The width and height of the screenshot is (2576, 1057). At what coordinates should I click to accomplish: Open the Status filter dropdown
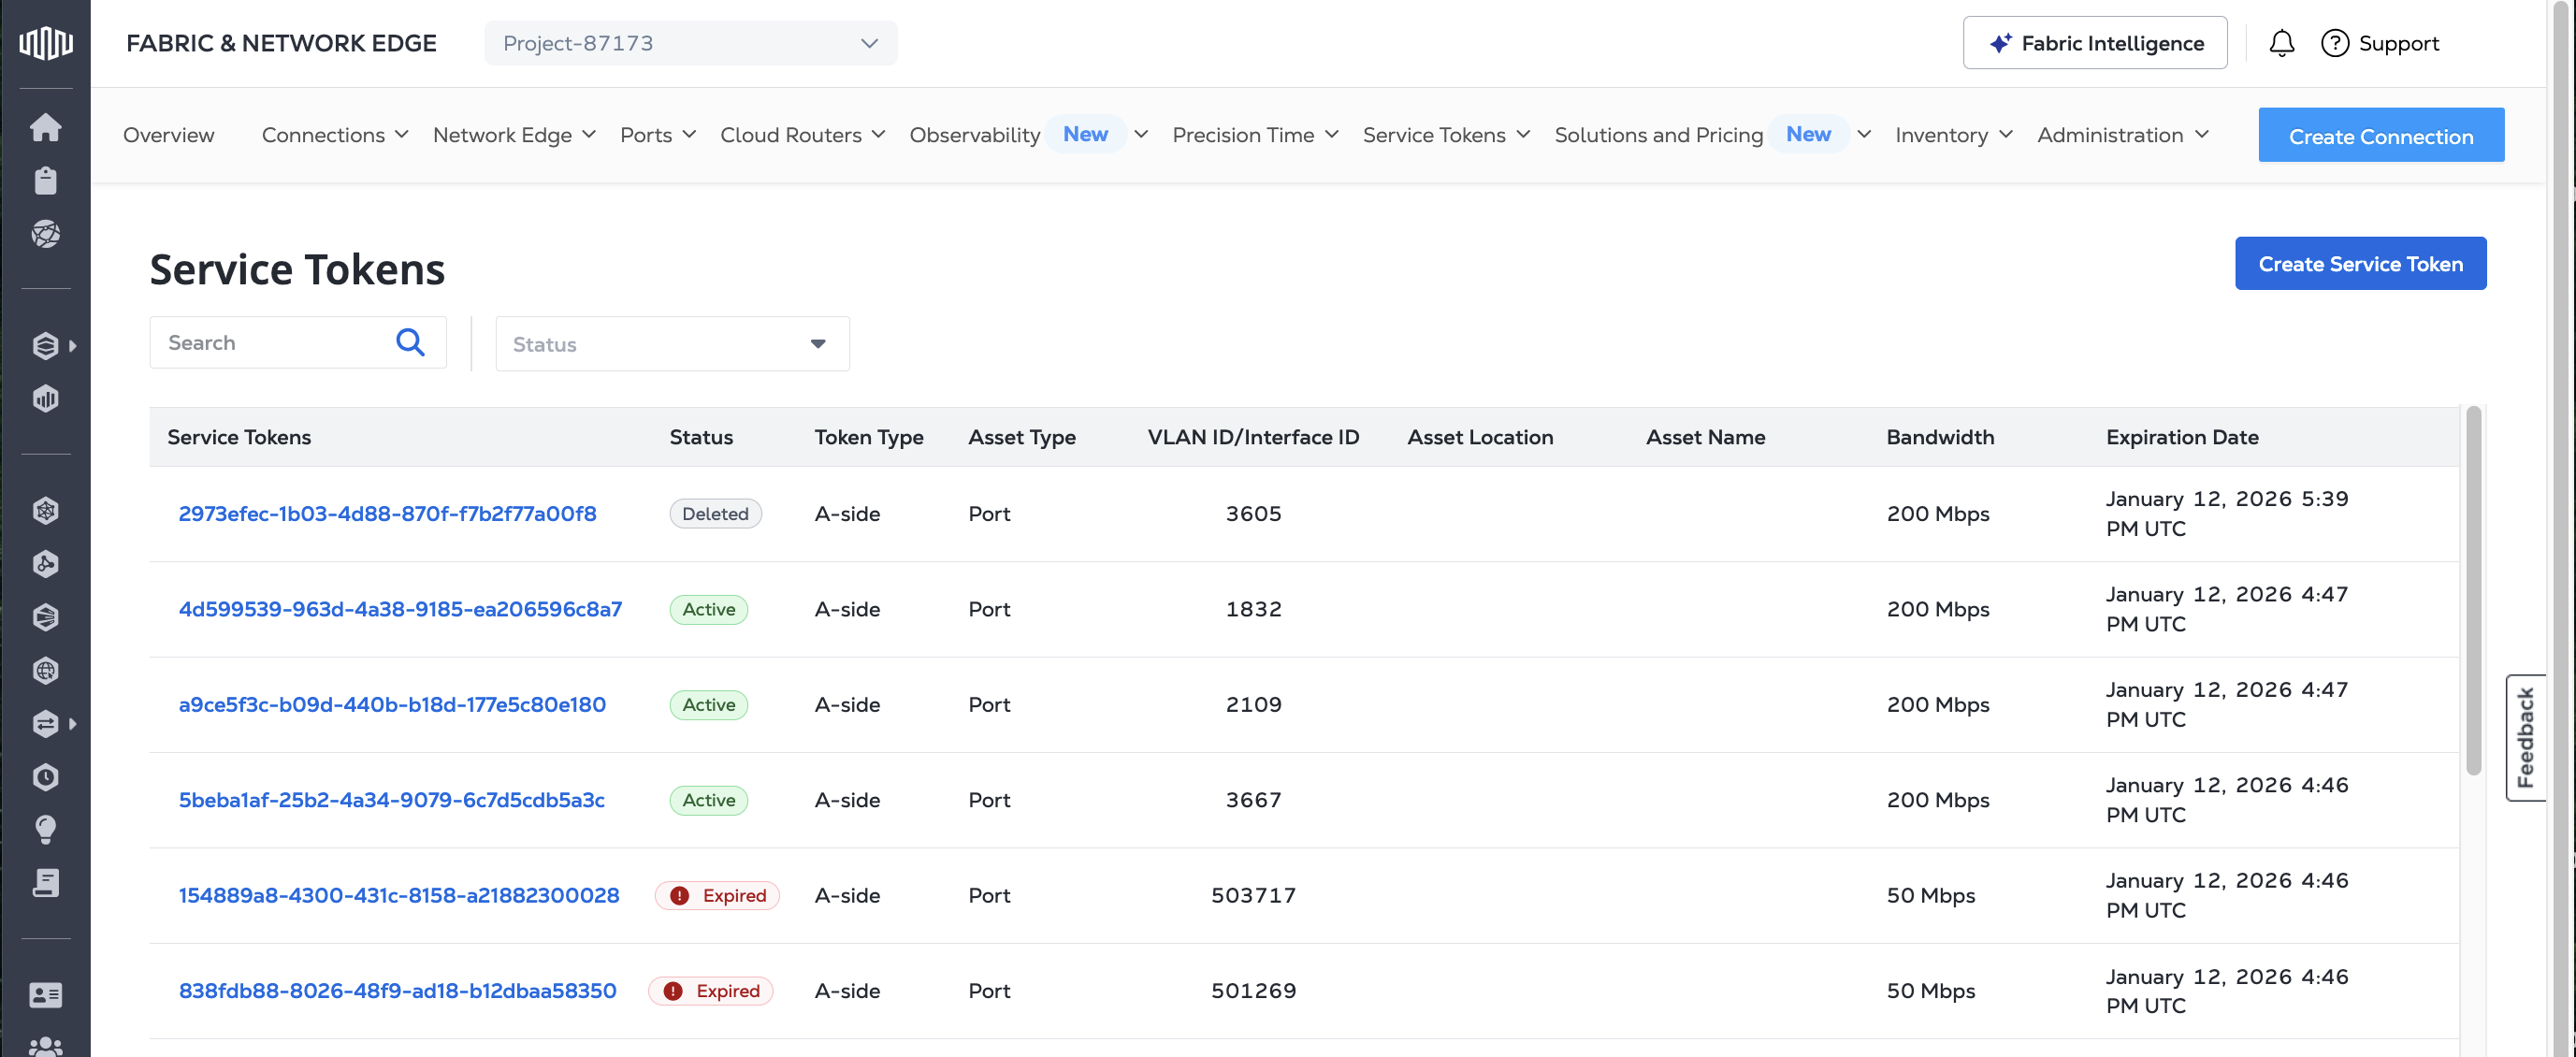coord(672,344)
